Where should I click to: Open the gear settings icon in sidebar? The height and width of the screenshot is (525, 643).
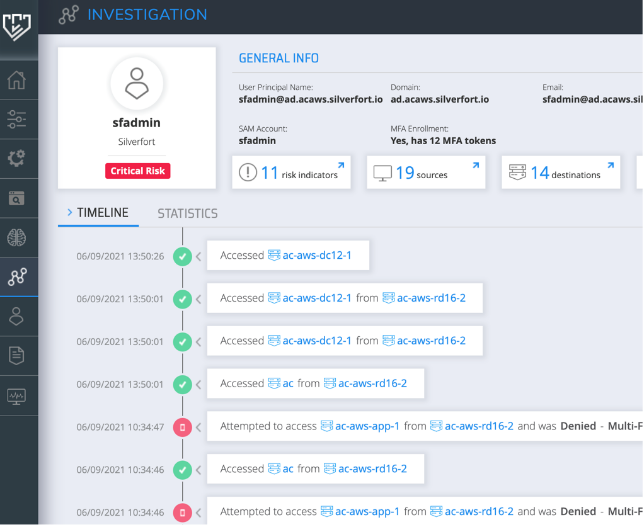point(17,159)
